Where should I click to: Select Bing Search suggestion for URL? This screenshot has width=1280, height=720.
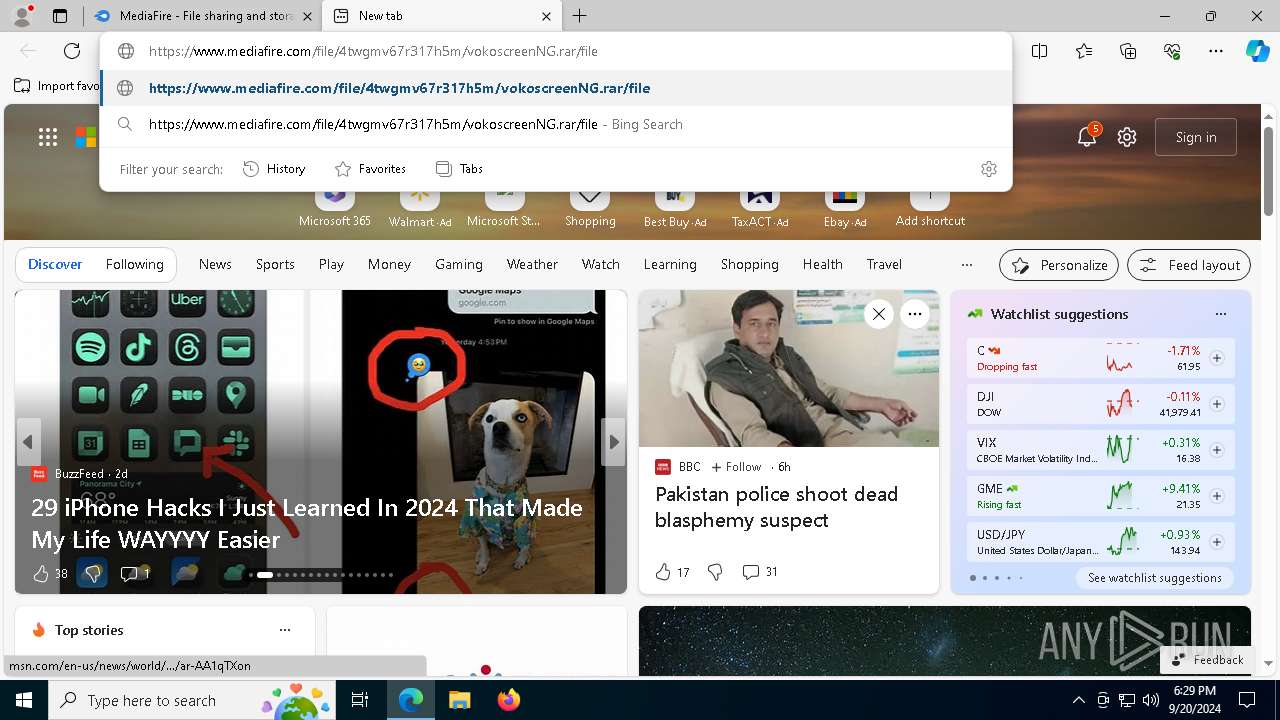click(556, 124)
